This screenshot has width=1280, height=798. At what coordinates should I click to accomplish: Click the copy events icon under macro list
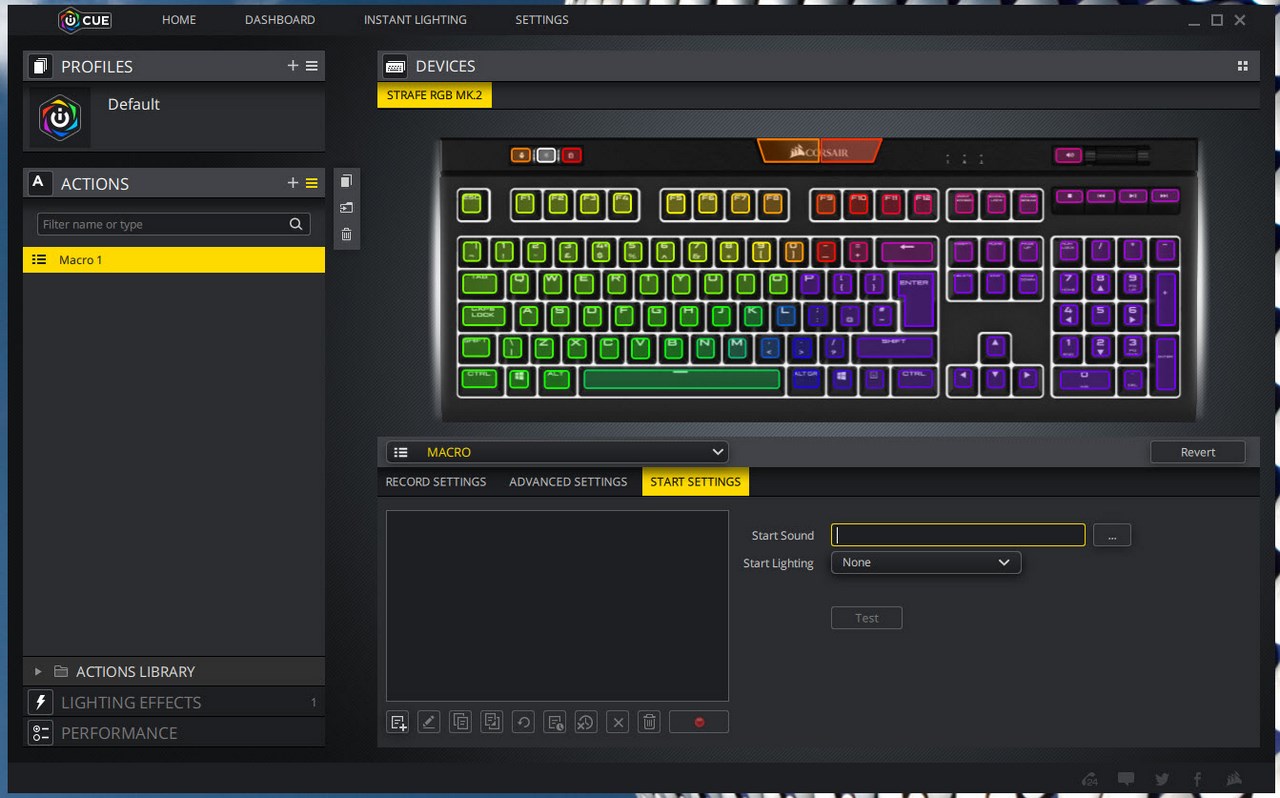[x=460, y=722]
